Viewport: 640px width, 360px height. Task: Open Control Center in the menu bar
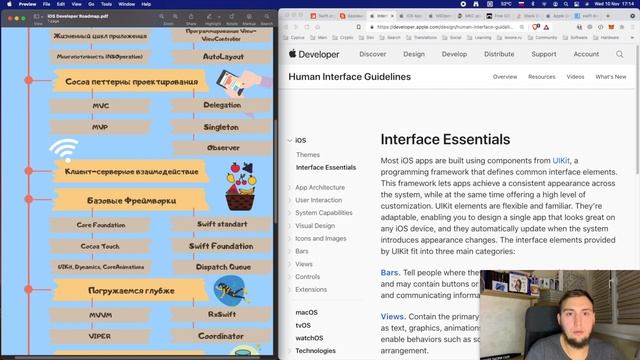[x=576, y=4]
